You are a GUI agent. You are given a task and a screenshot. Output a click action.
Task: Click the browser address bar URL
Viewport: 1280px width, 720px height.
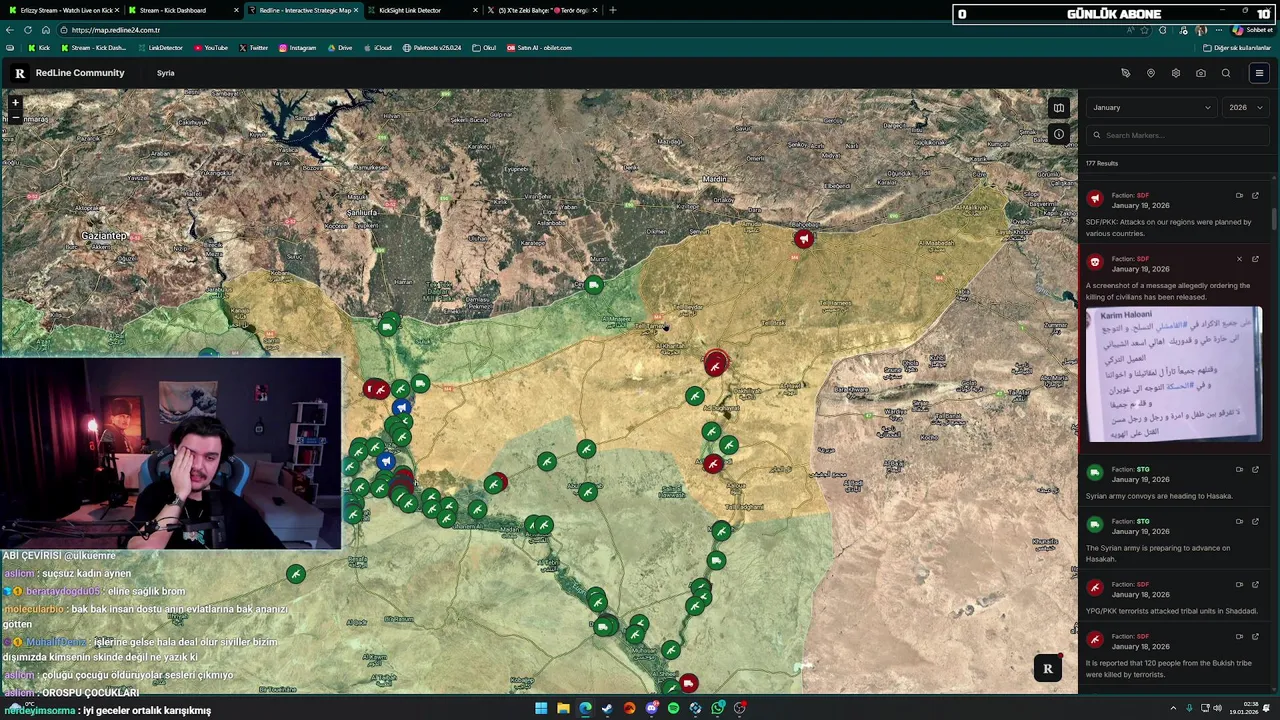pyautogui.click(x=115, y=30)
